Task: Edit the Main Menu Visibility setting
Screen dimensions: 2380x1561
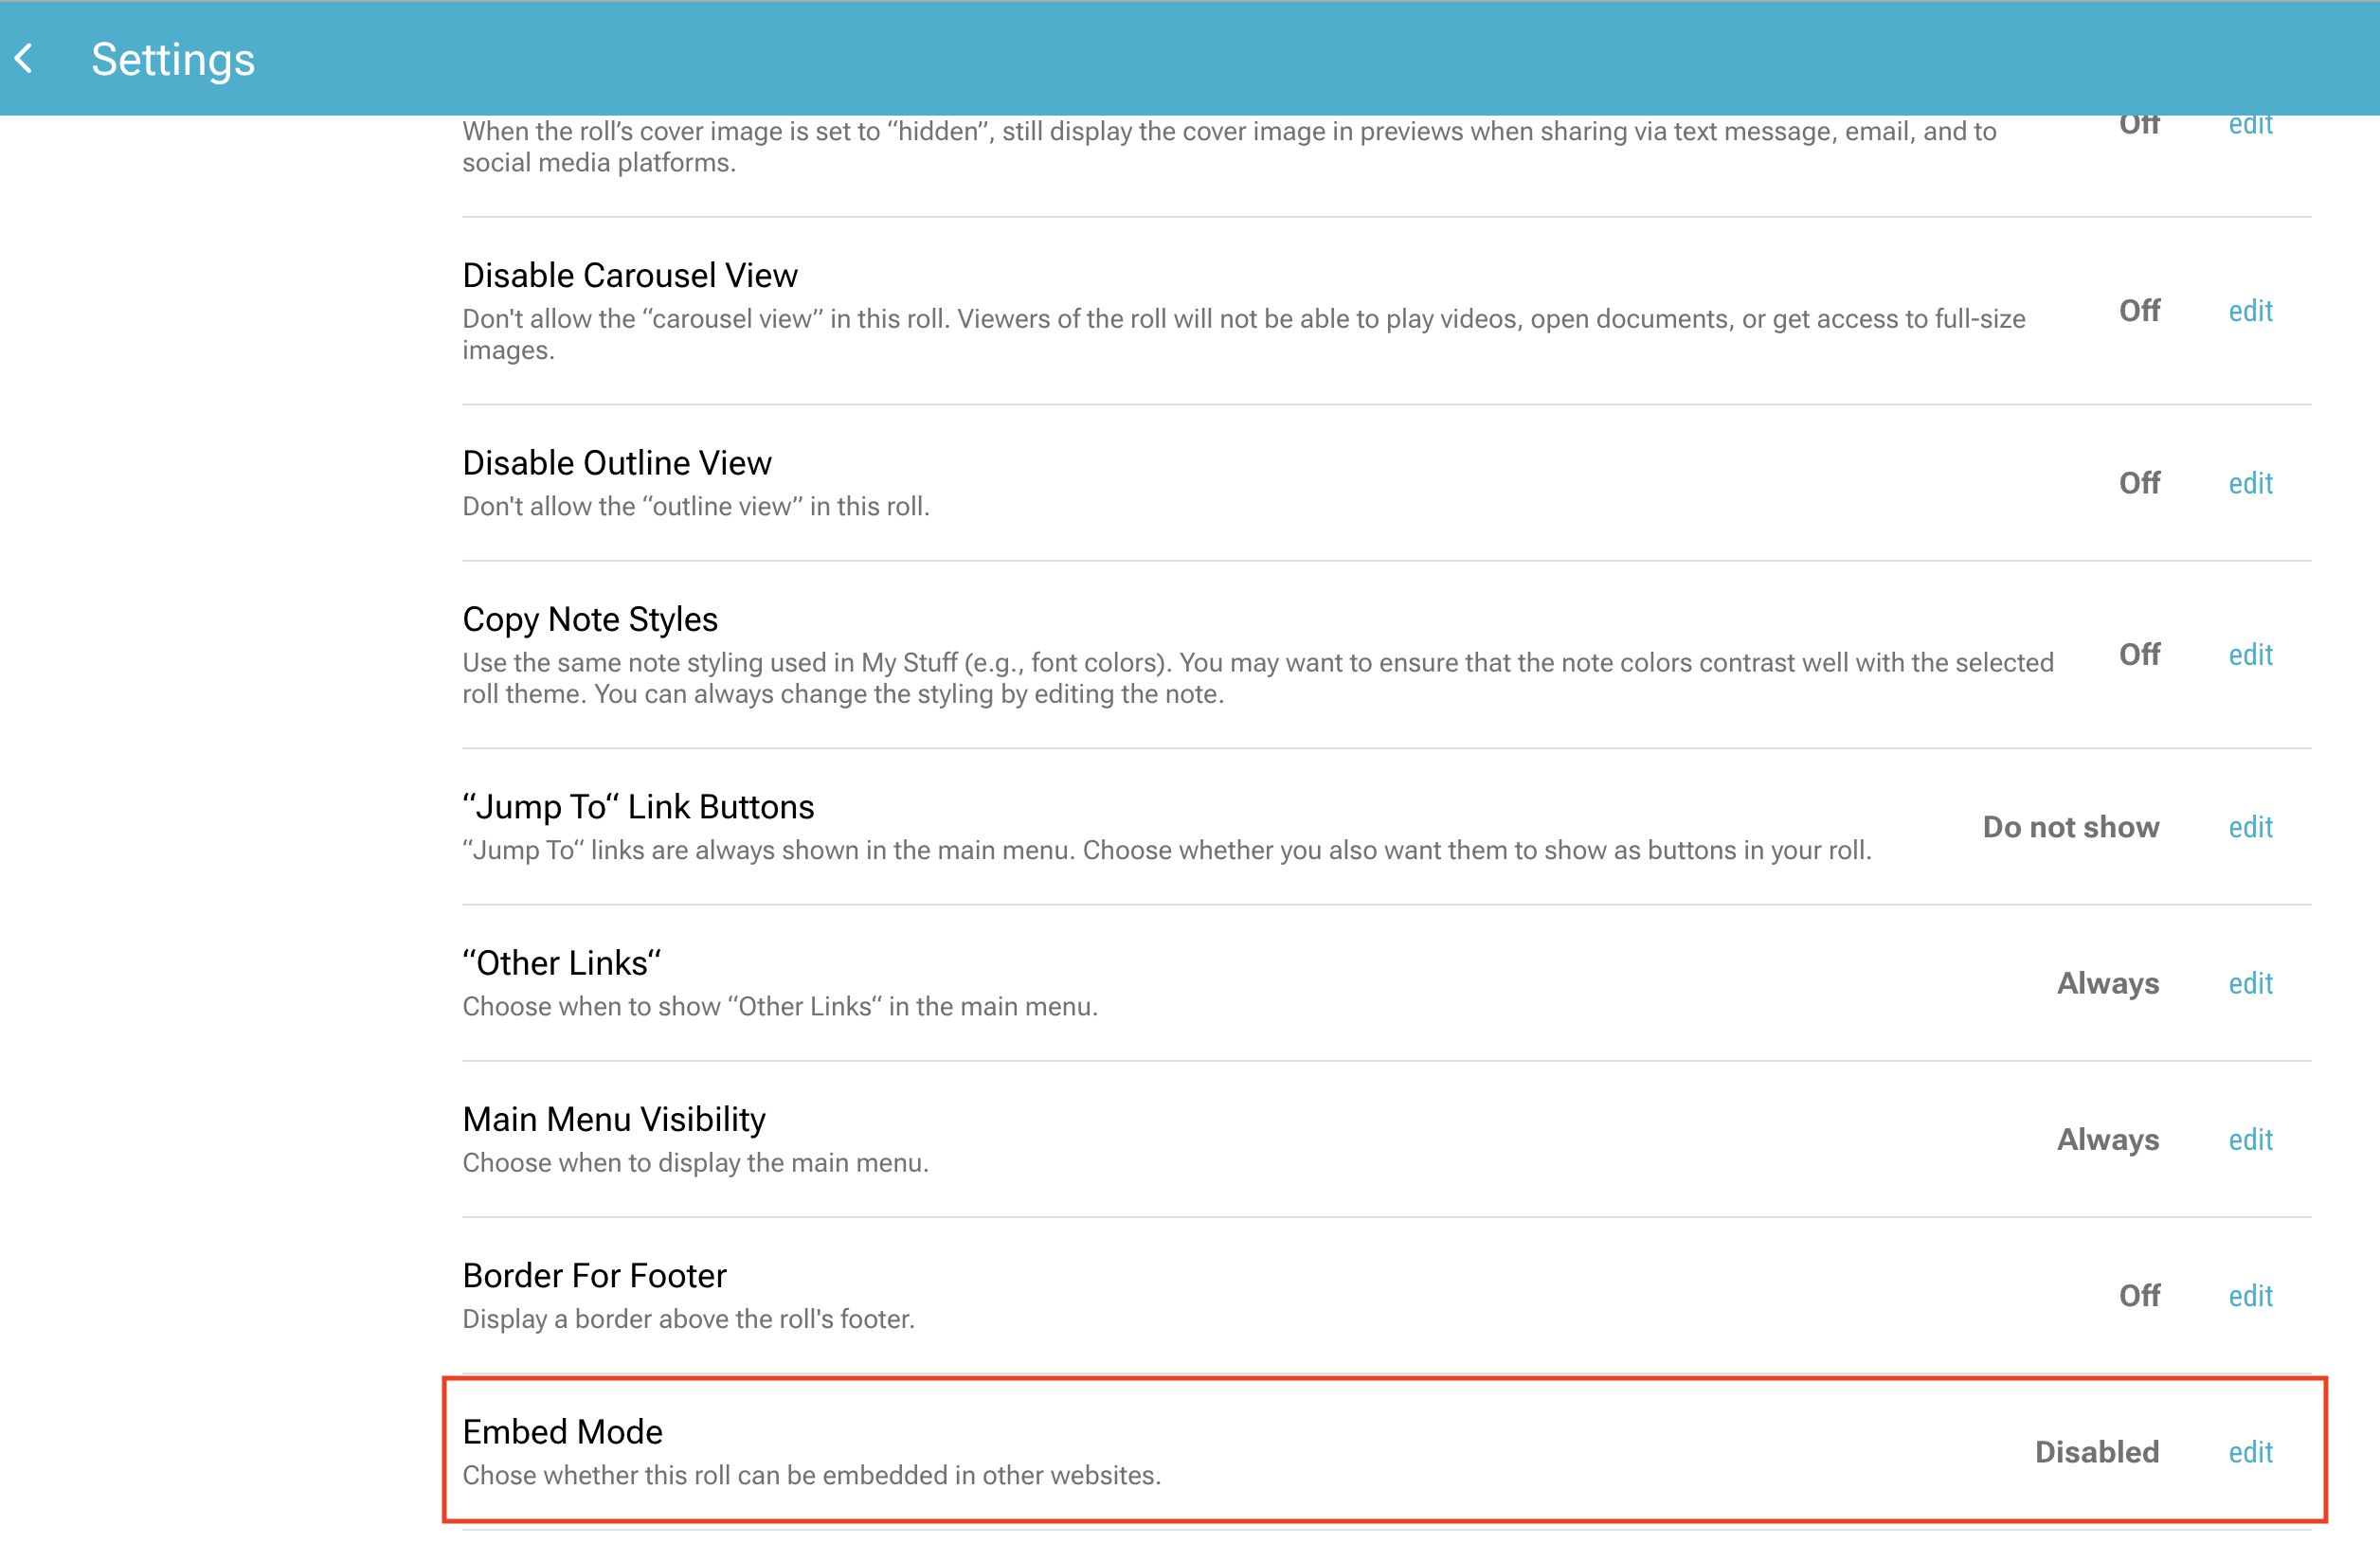Action: click(x=2249, y=1139)
